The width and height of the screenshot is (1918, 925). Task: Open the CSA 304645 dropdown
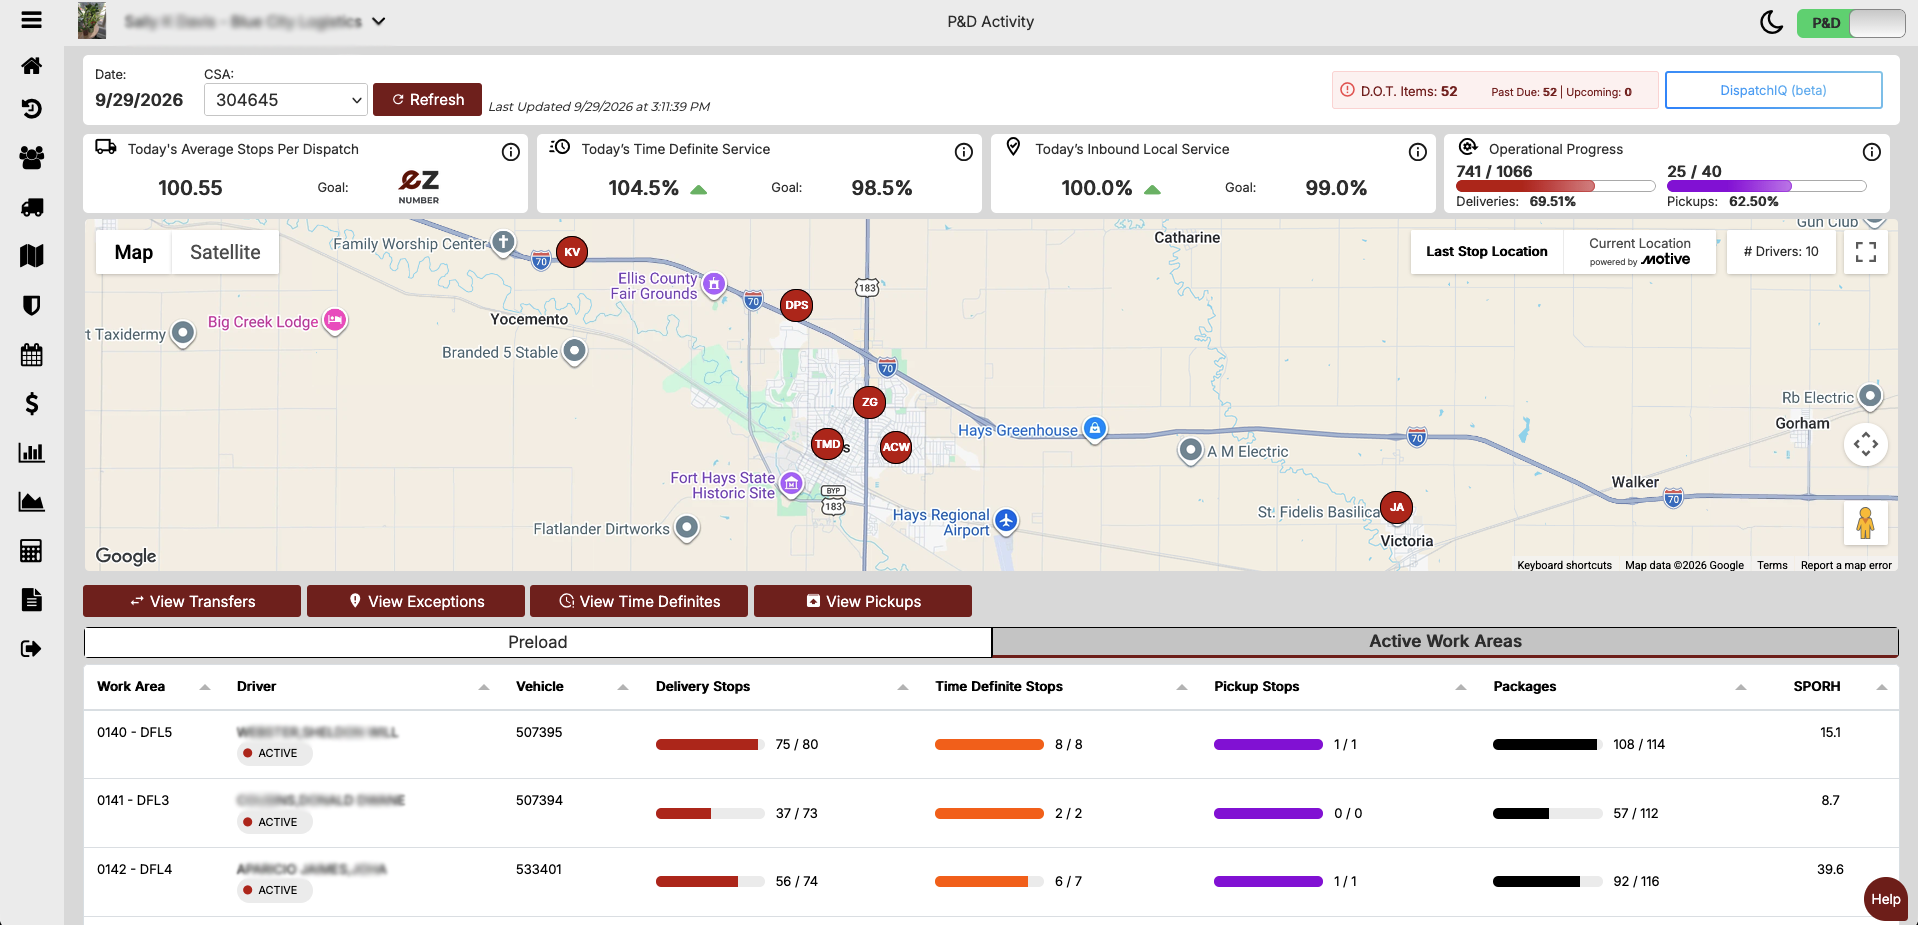point(287,100)
